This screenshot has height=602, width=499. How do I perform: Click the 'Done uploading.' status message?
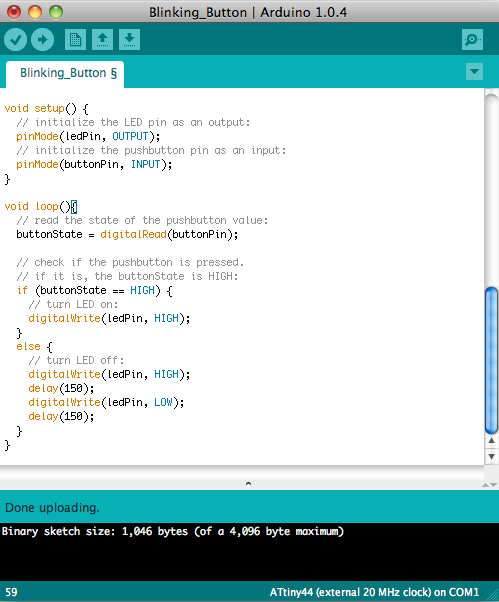52,508
